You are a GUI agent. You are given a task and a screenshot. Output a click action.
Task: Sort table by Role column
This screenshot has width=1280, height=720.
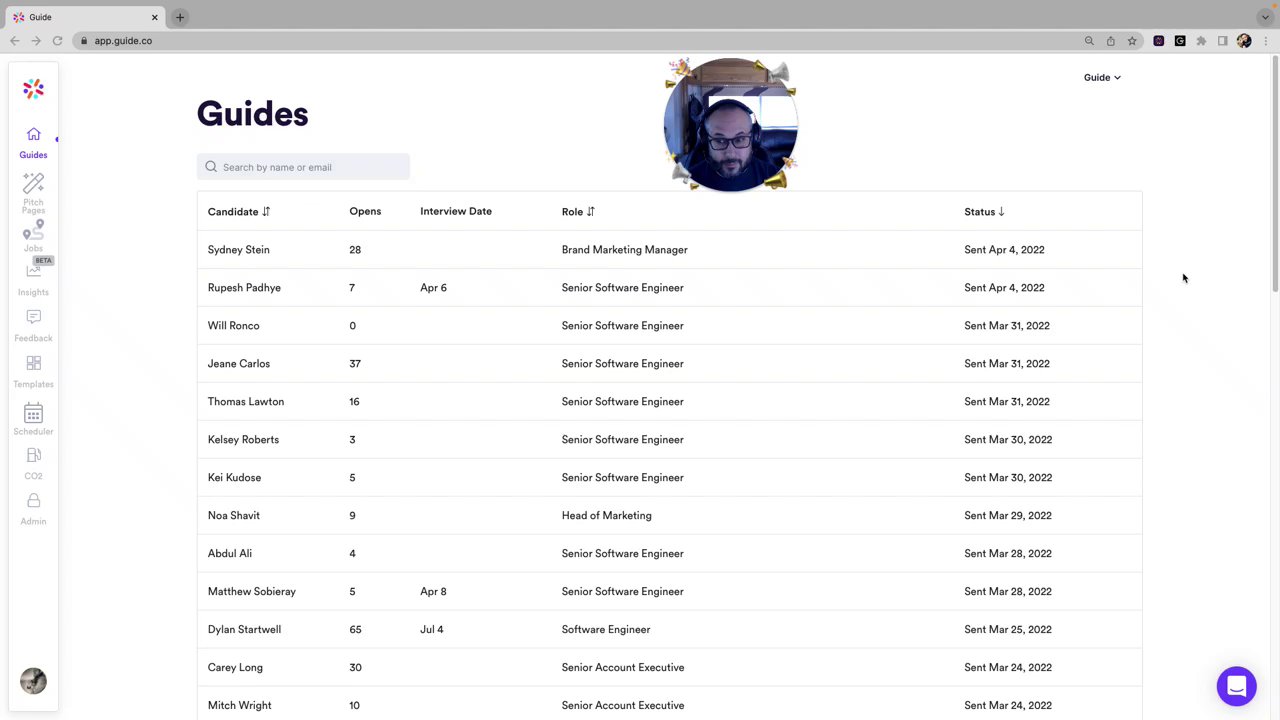[578, 212]
